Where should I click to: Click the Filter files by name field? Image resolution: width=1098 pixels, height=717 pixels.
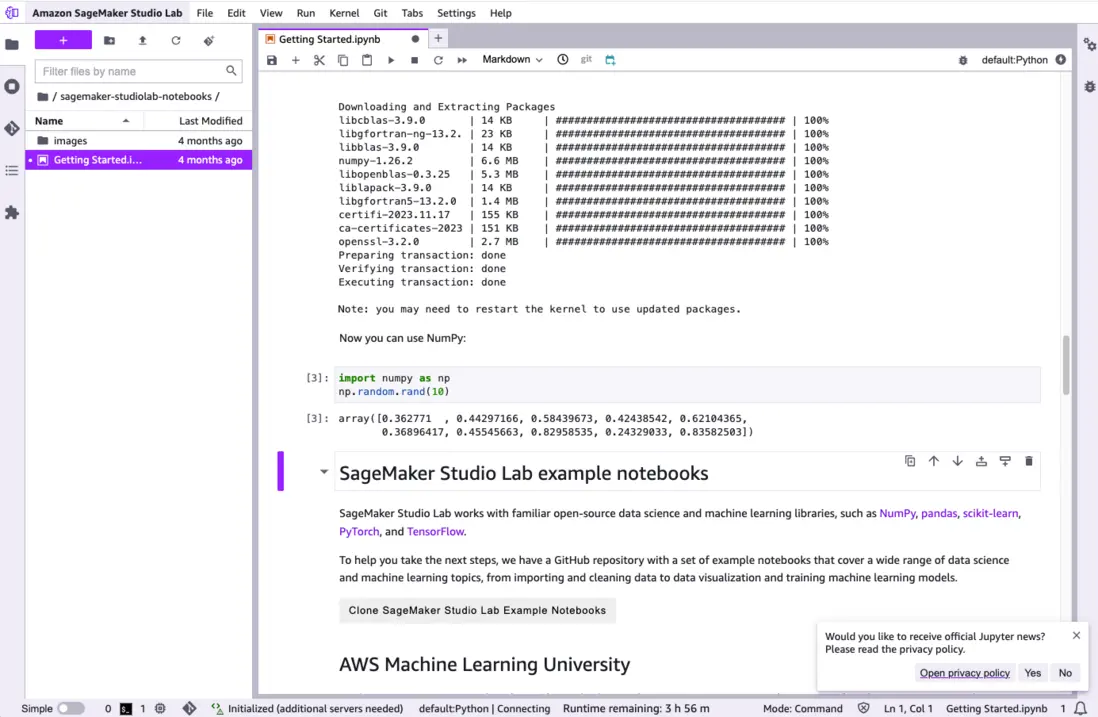pyautogui.click(x=132, y=72)
